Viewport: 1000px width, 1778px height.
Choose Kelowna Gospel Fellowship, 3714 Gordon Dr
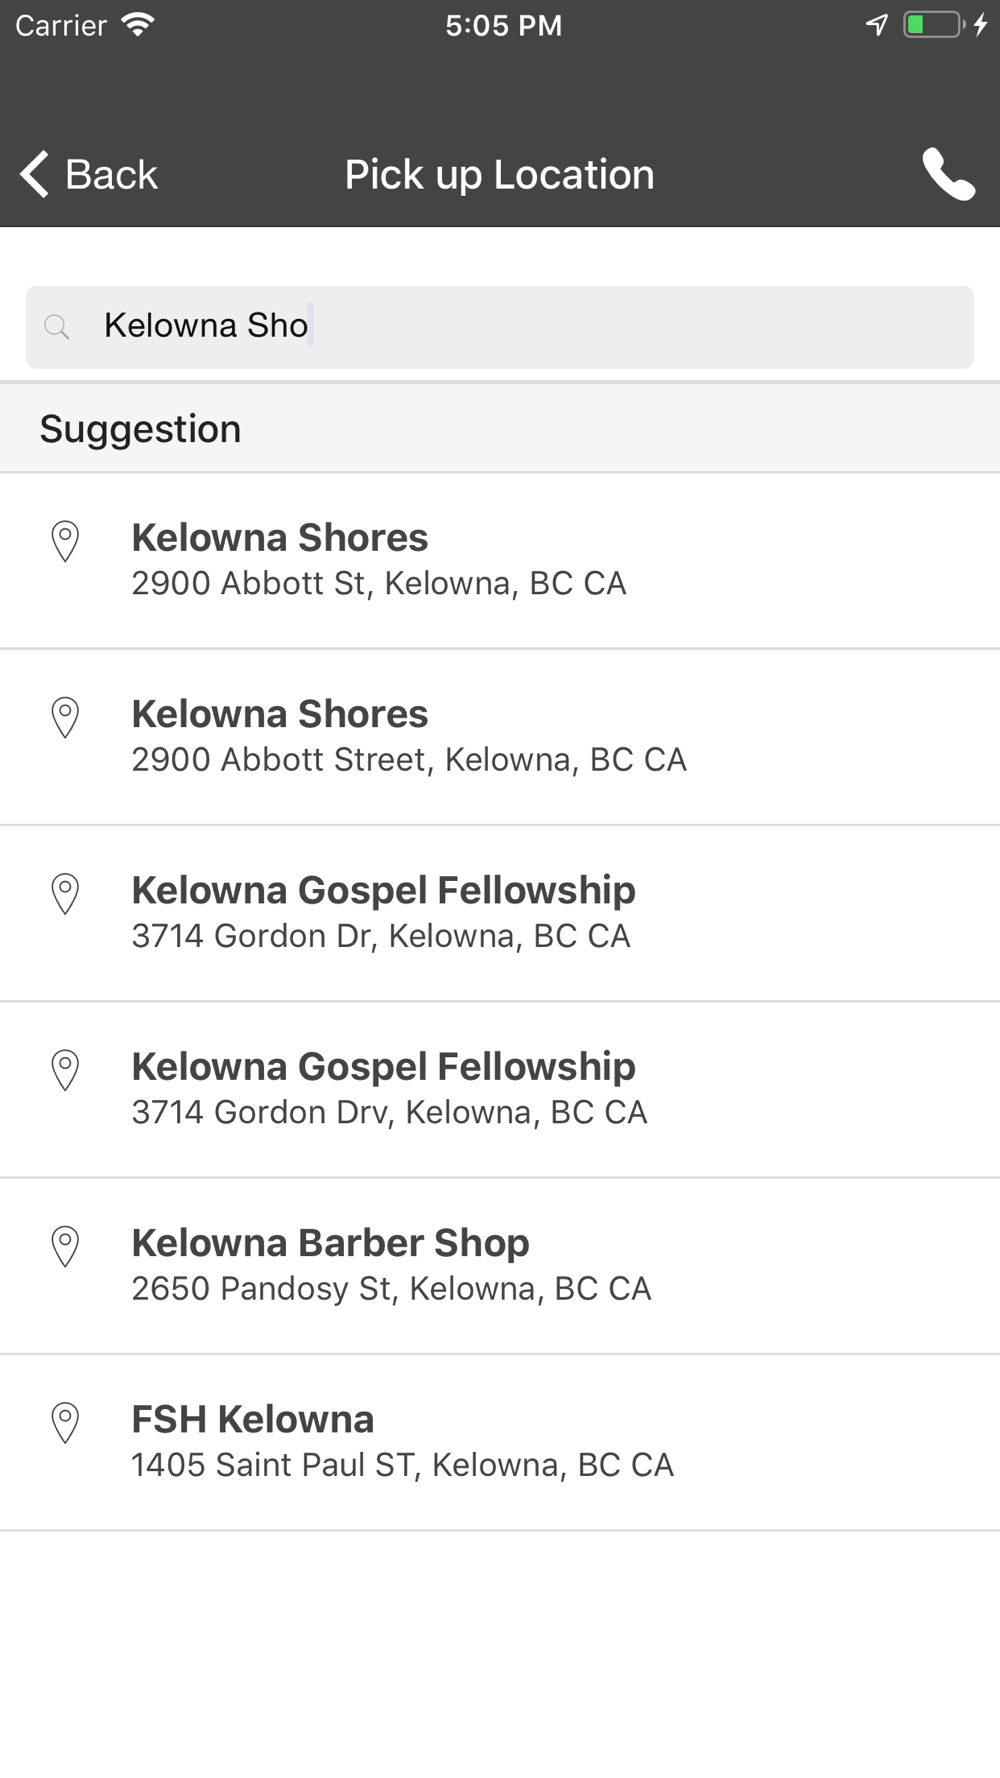(500, 914)
